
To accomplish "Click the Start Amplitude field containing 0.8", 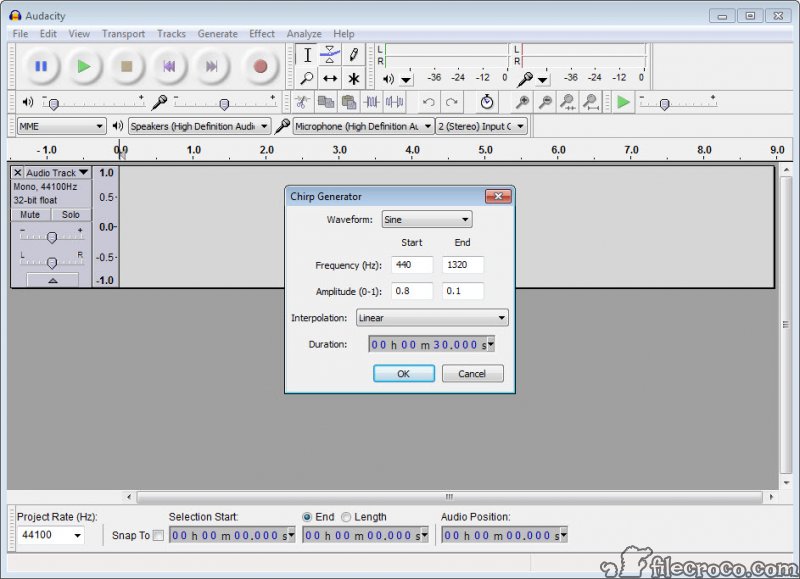I will 412,291.
